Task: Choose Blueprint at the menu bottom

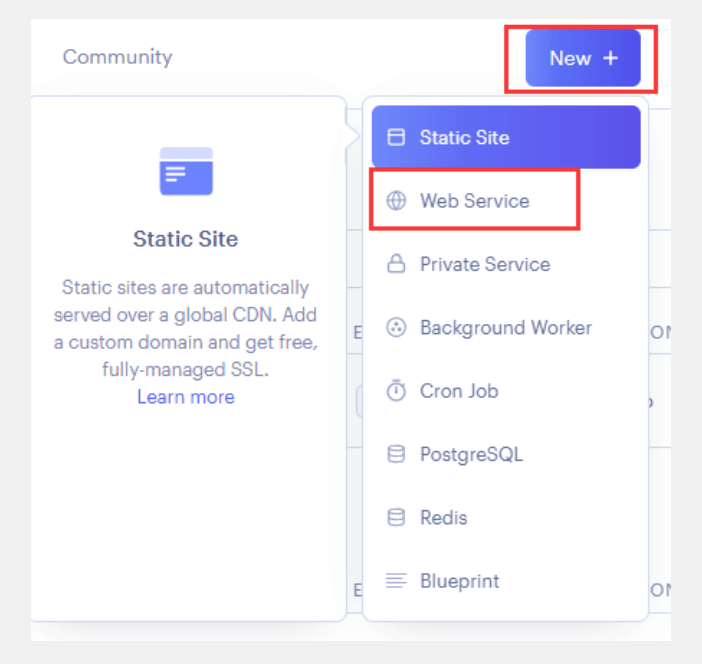Action: 459,581
